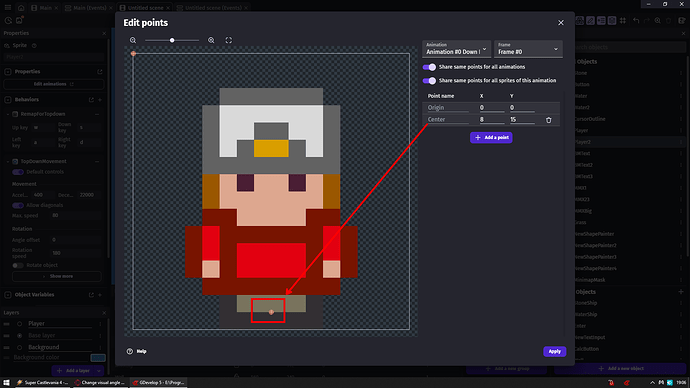Adjust the preview zoom slider handle

(x=172, y=40)
